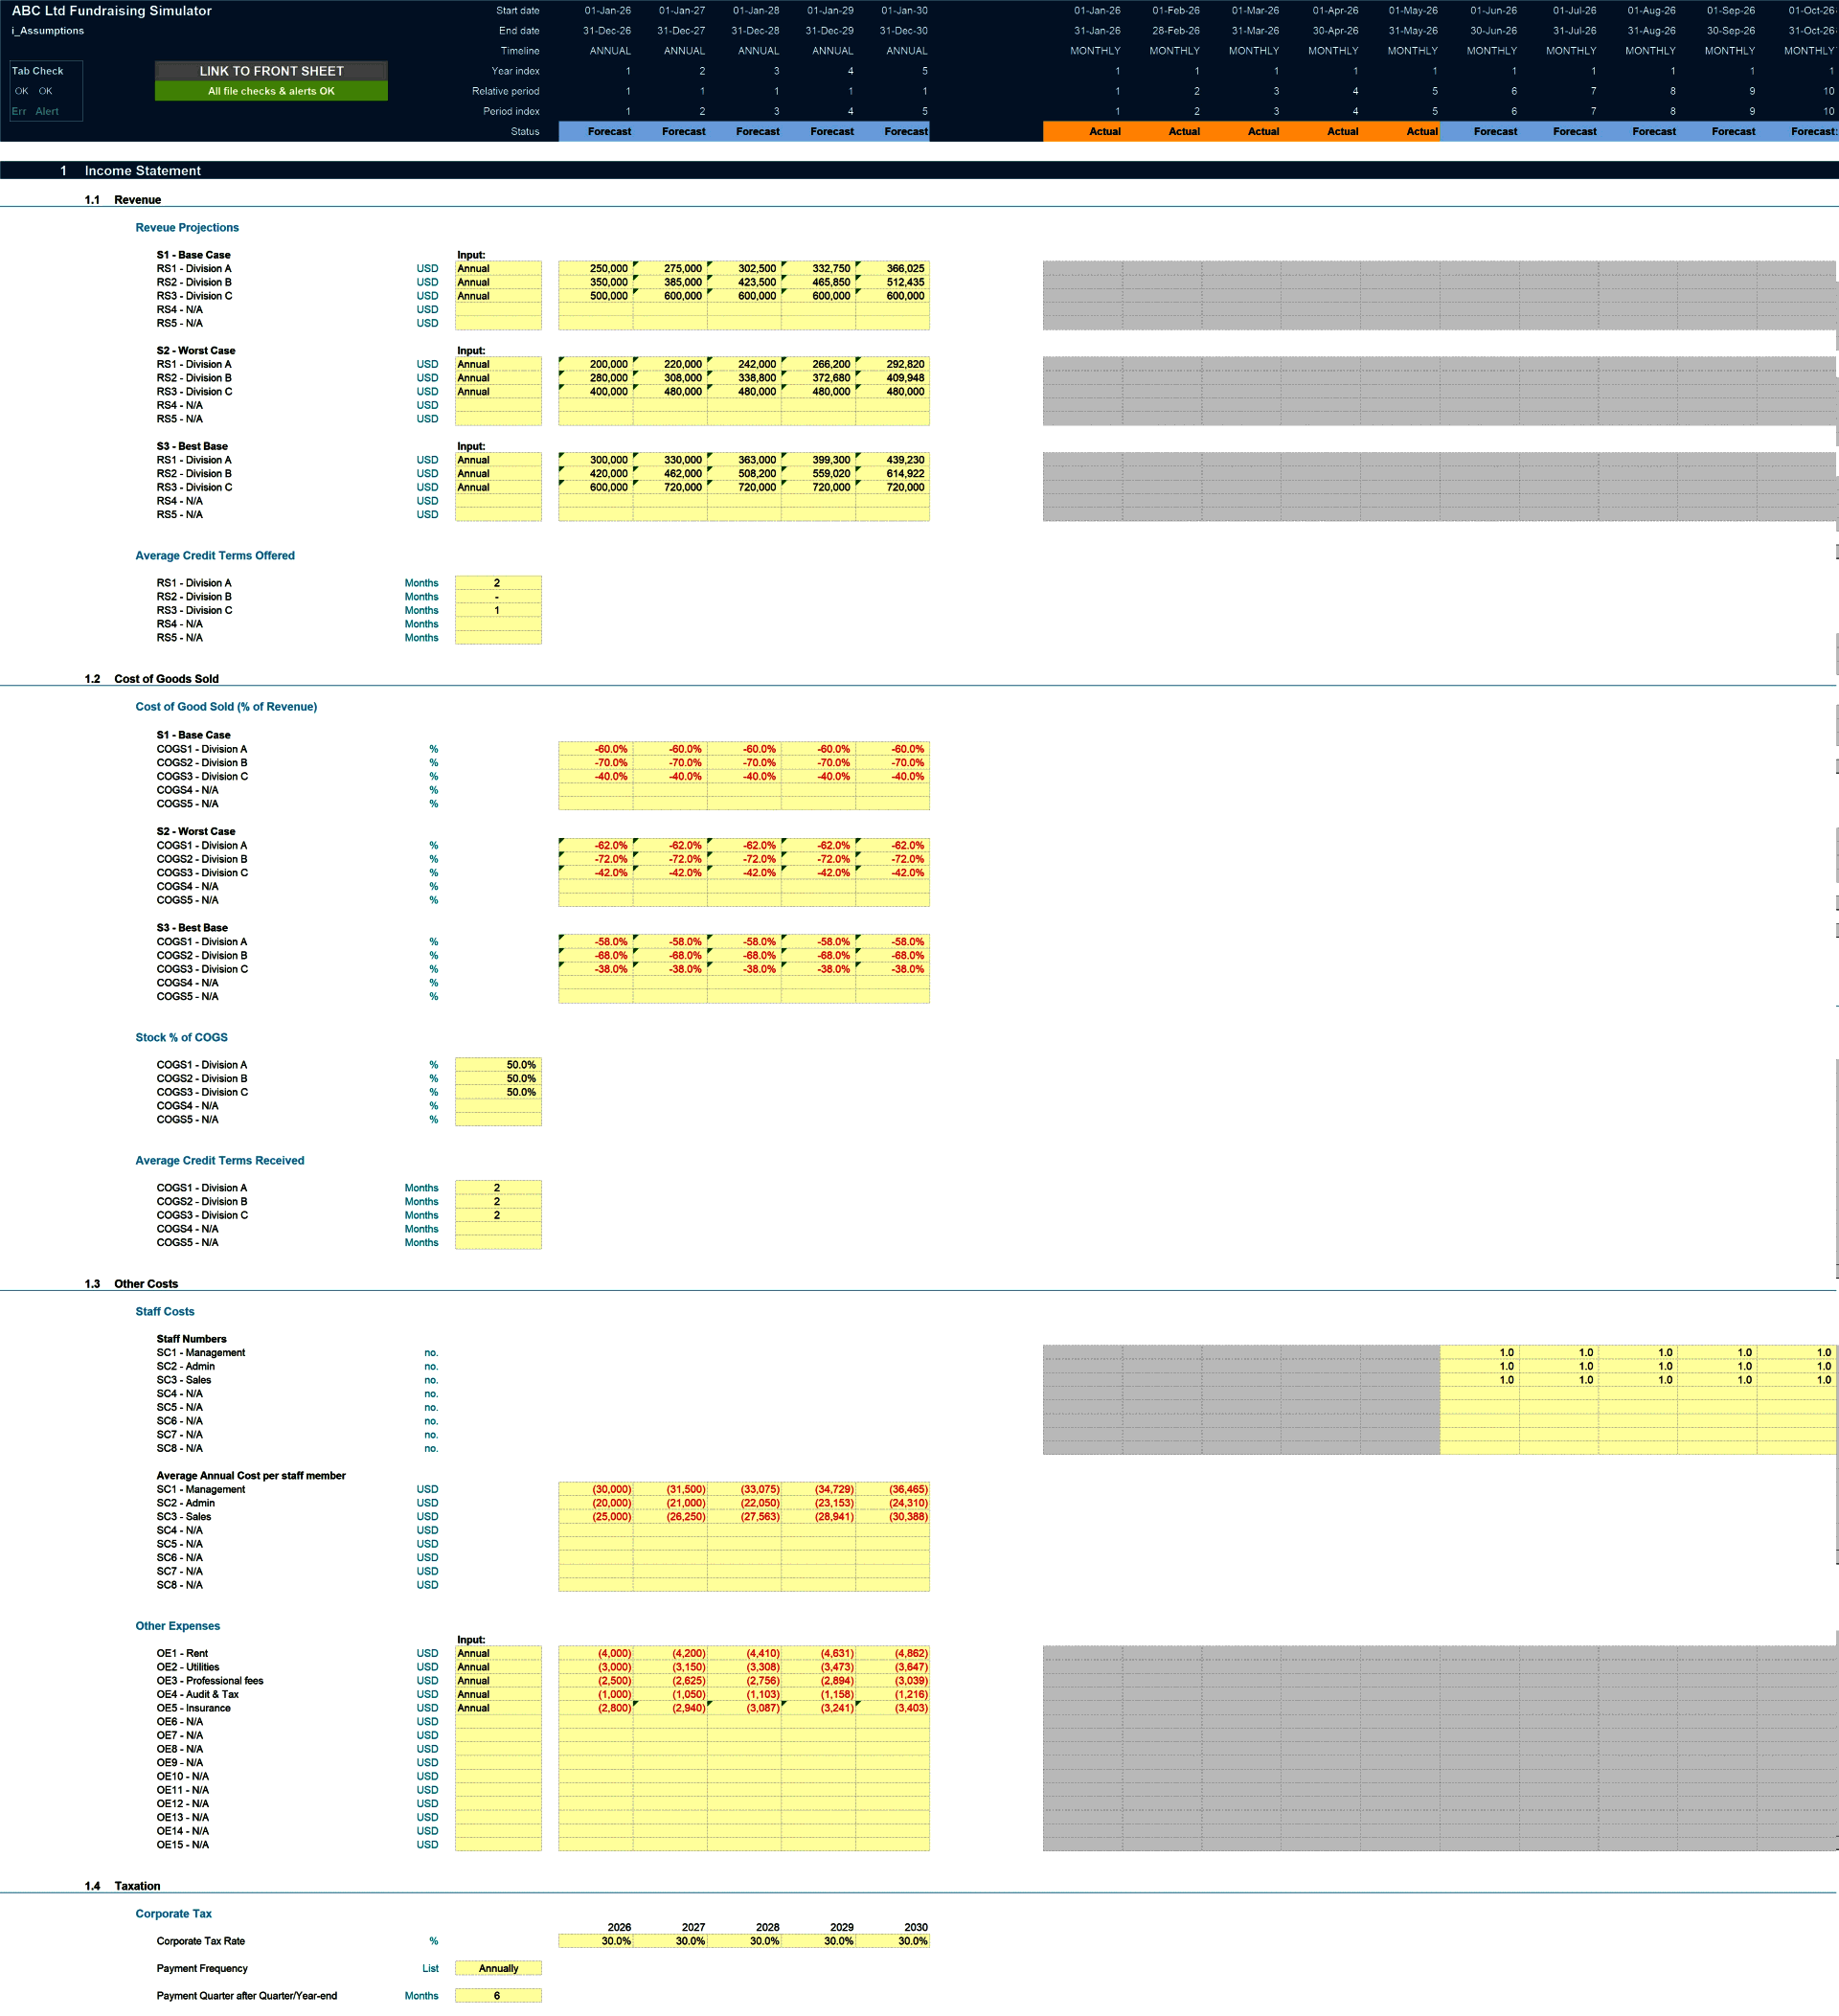Click the 'Other Expenses' blue subheading
The image size is (1839, 2016).
(x=177, y=1626)
